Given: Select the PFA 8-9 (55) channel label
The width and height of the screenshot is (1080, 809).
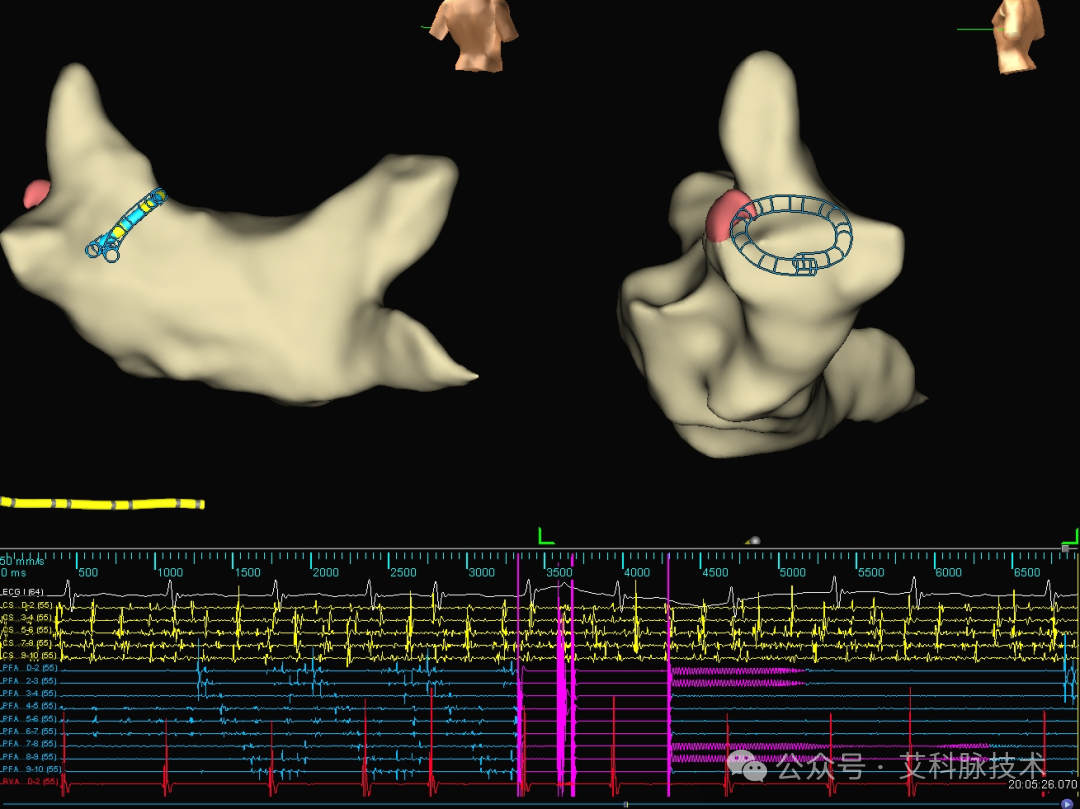Looking at the screenshot, I should click(30, 757).
